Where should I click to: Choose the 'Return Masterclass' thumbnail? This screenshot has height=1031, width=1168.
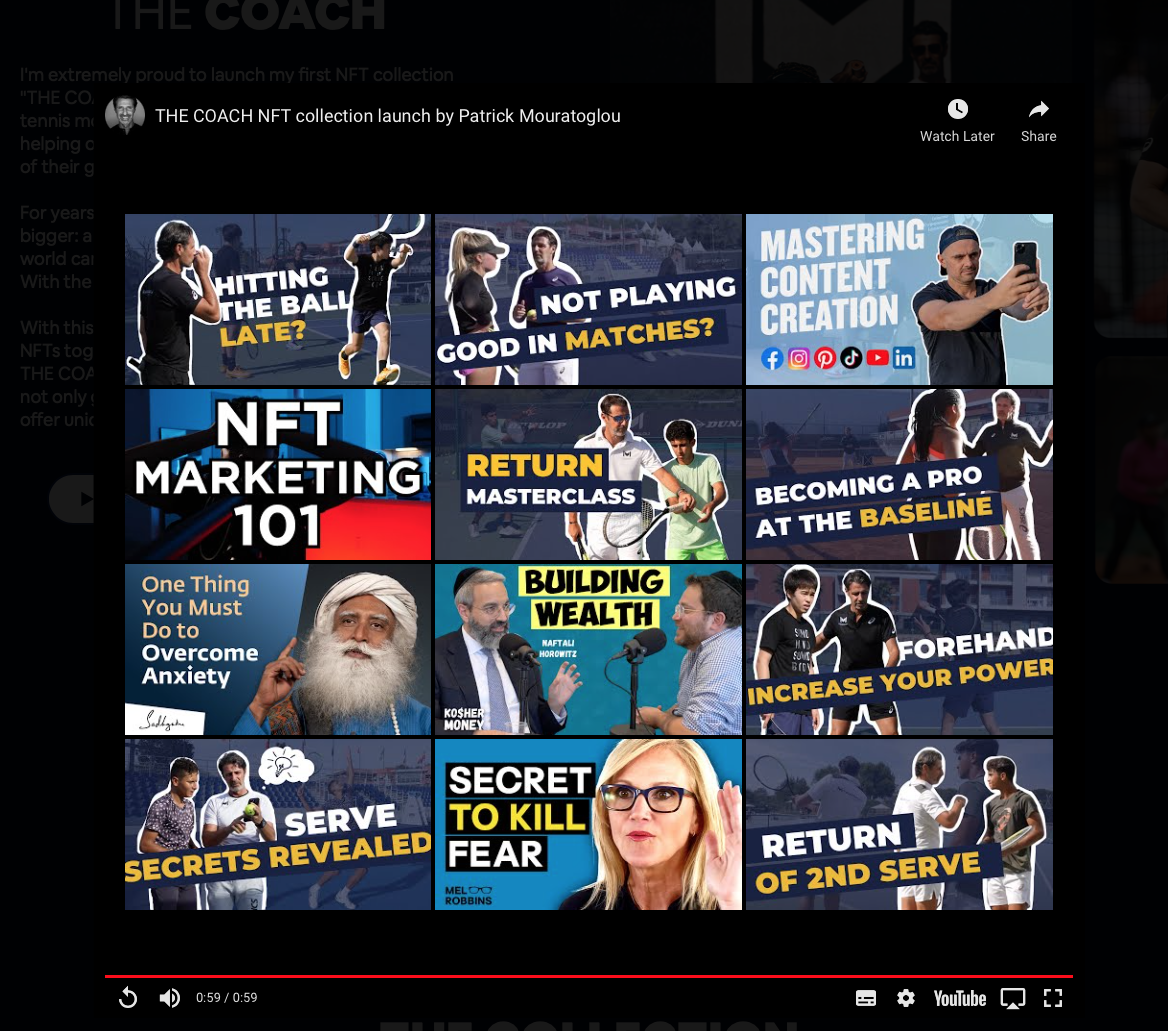tap(588, 474)
